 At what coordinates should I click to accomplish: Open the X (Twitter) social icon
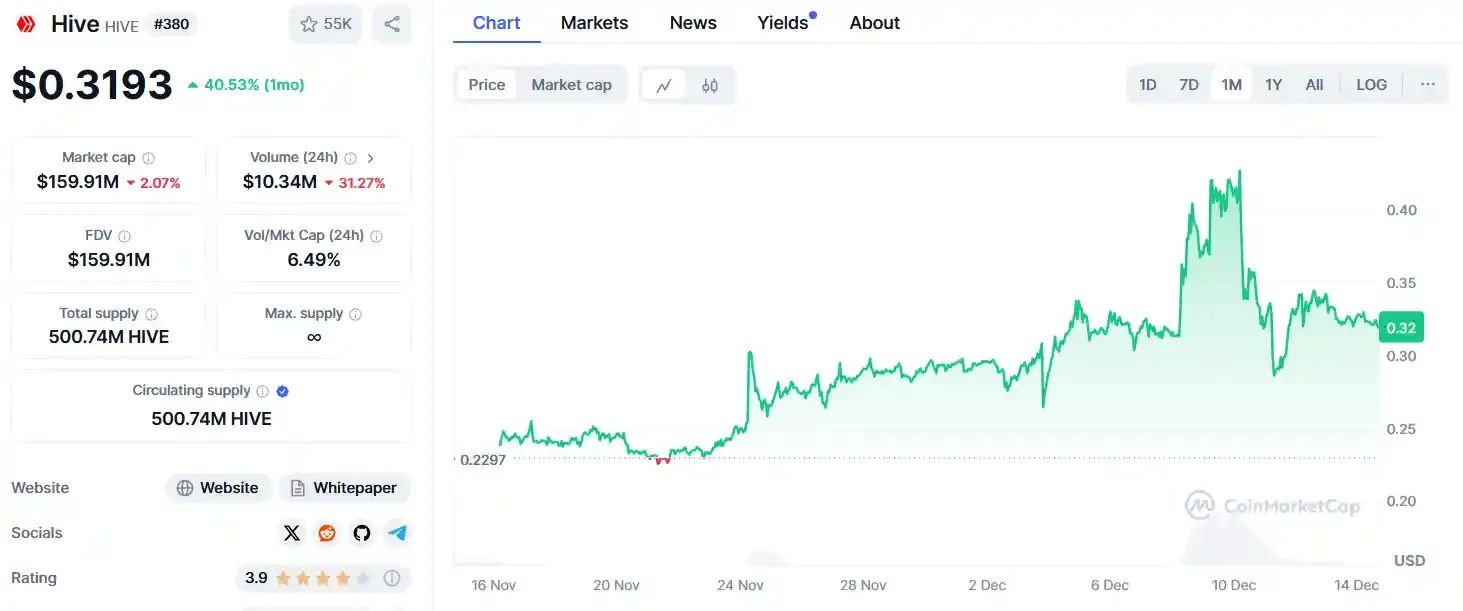click(292, 533)
